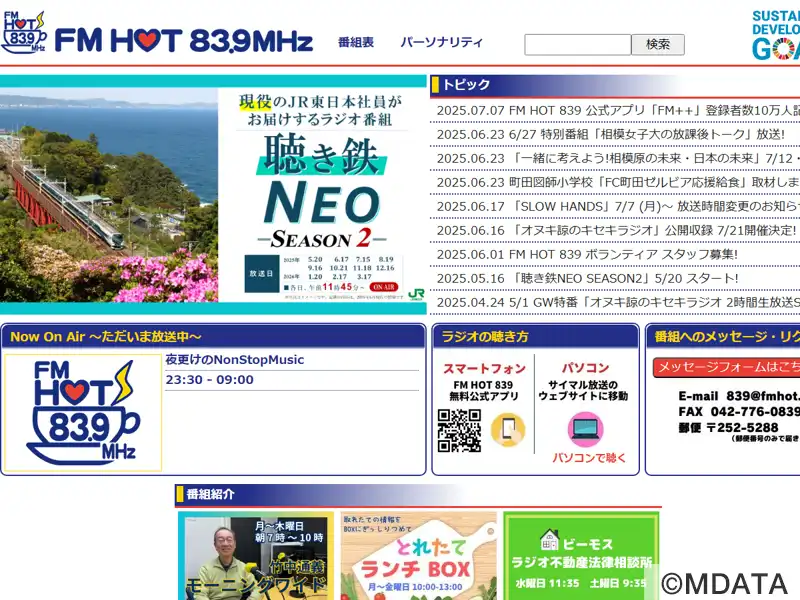Click the 郵便 〒252-5288 postal code text

(729, 428)
